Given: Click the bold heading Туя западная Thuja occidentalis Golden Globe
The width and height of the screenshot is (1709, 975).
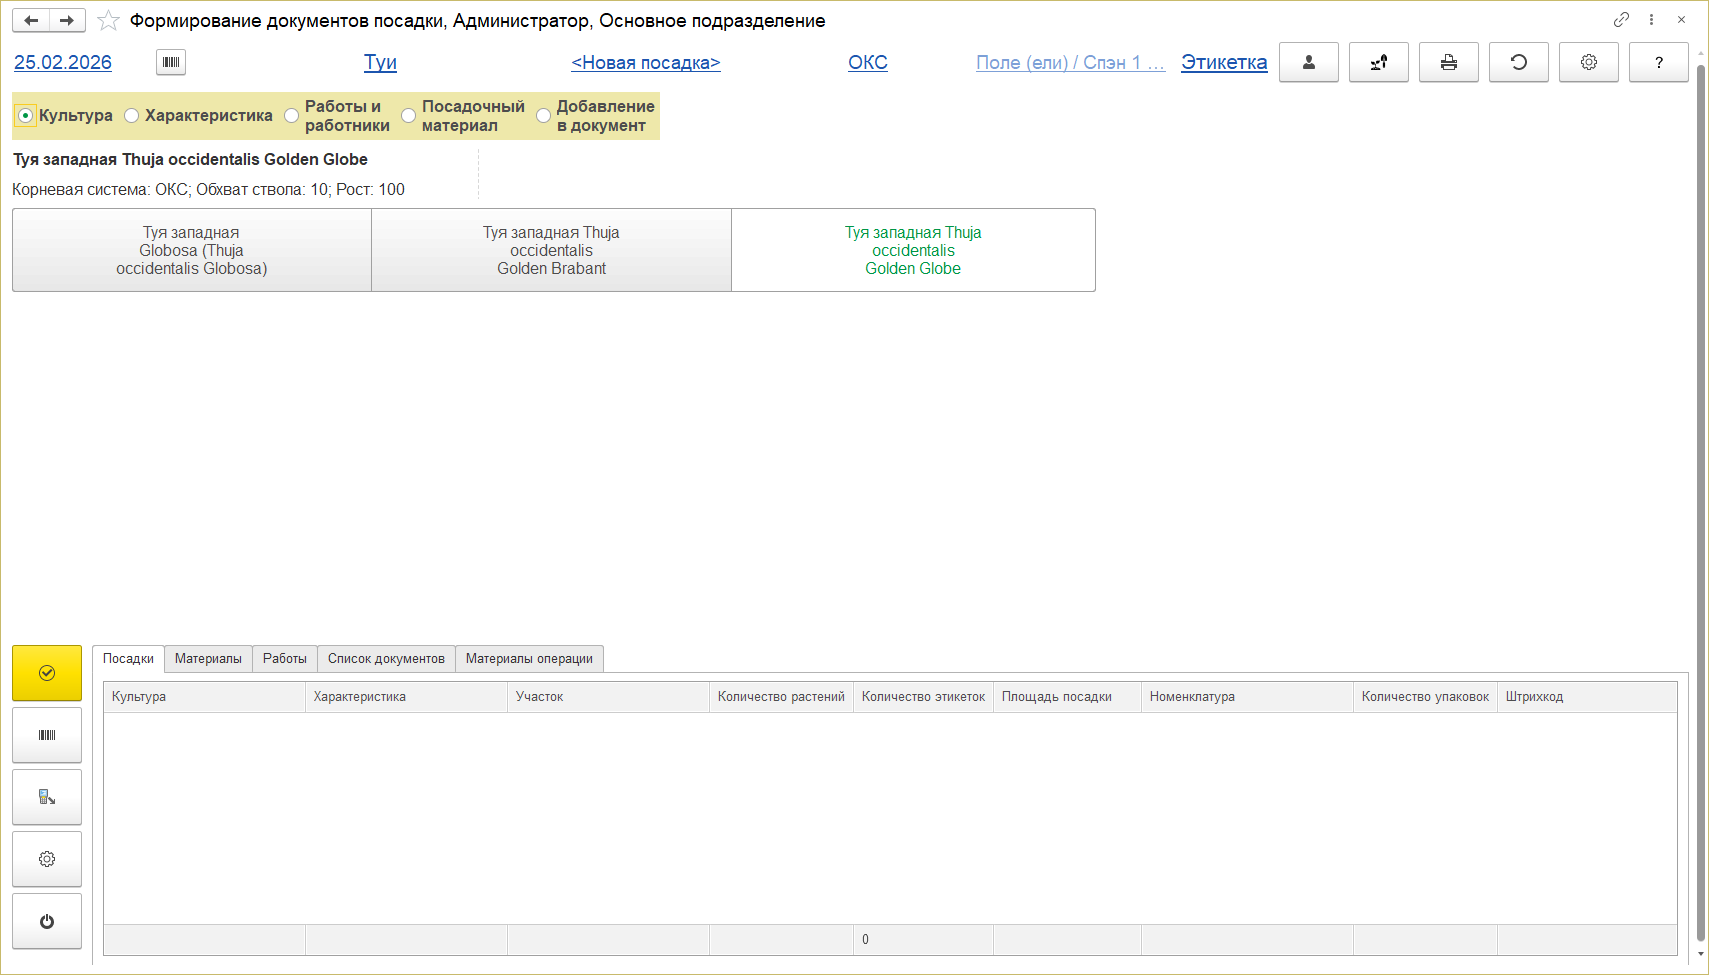Looking at the screenshot, I should [190, 159].
